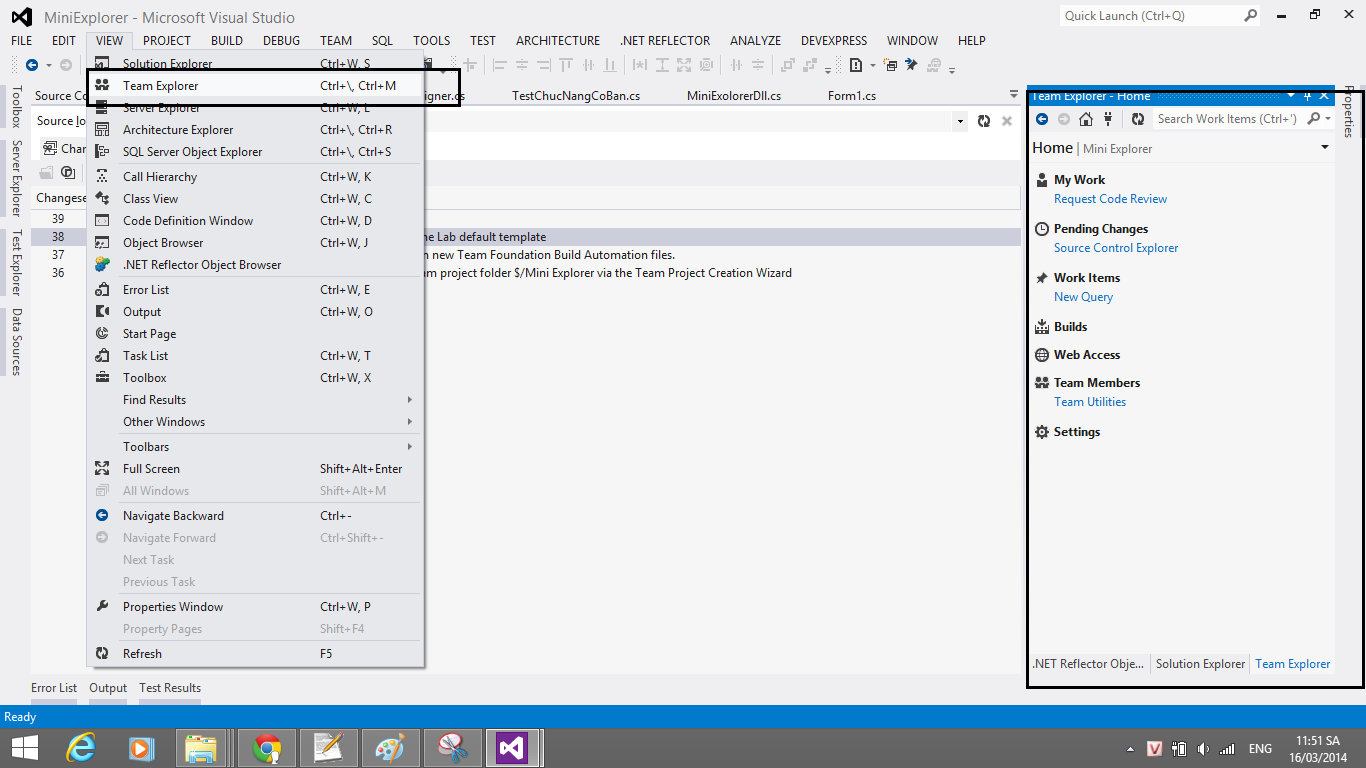Click the Request Code Review link
Image resolution: width=1366 pixels, height=768 pixels.
tap(1110, 199)
